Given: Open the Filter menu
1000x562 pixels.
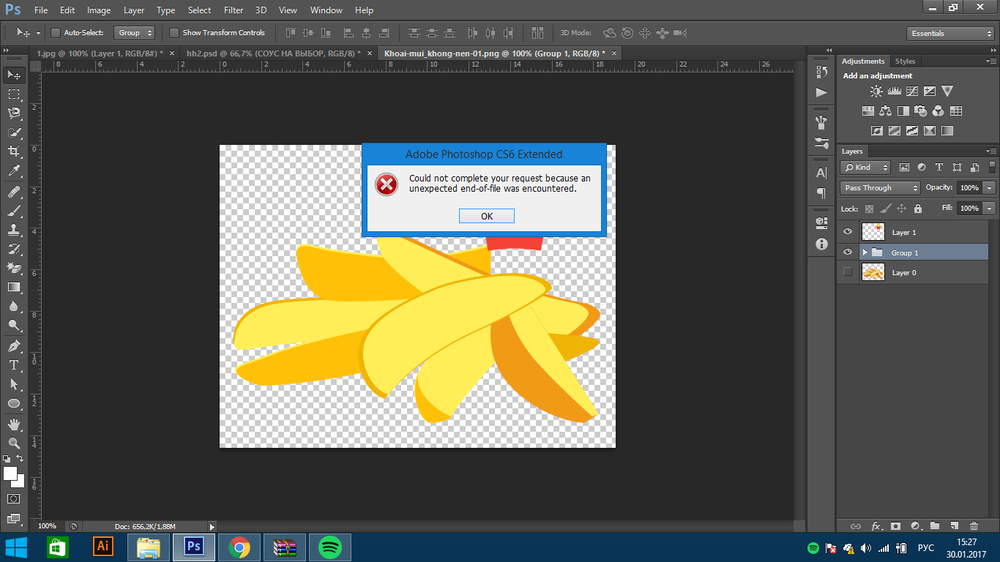Looking at the screenshot, I should click(x=233, y=10).
